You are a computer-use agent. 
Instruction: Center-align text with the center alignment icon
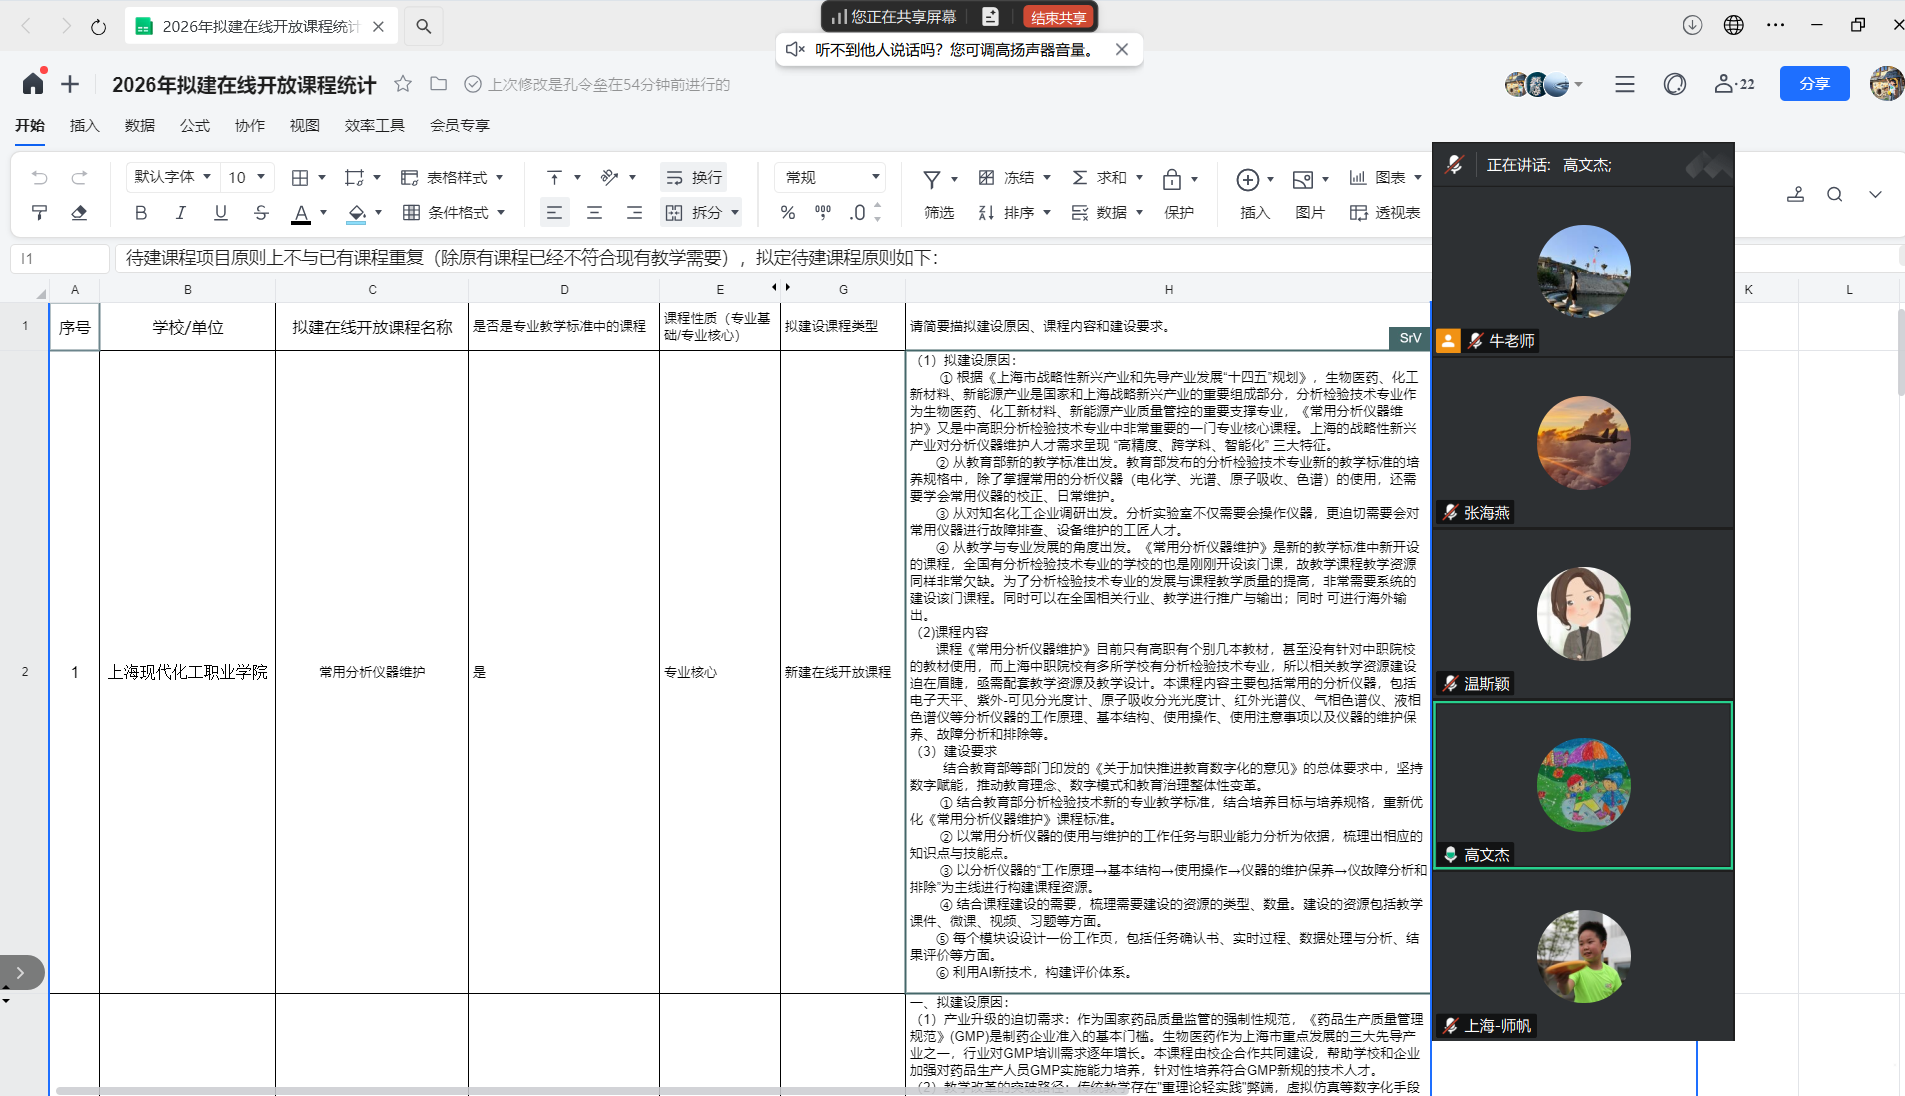coord(594,213)
